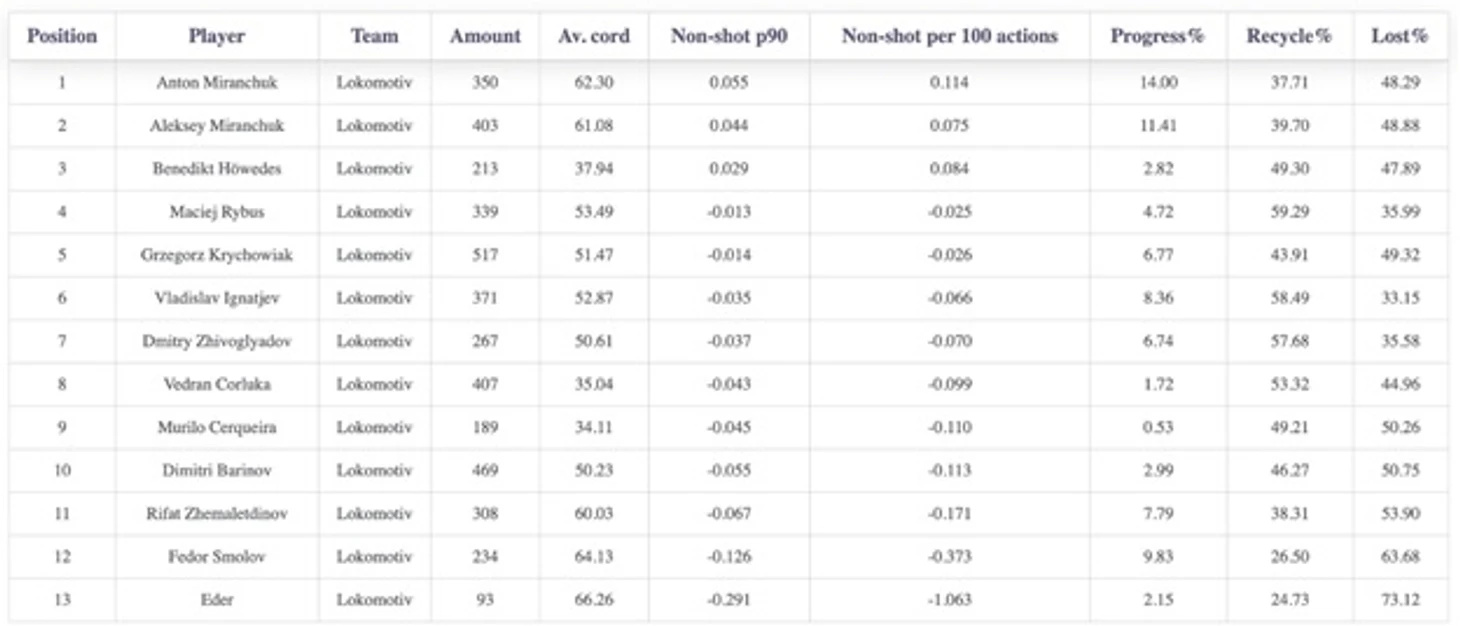Click Amount value 517 cell
1460x626 pixels.
coord(485,255)
